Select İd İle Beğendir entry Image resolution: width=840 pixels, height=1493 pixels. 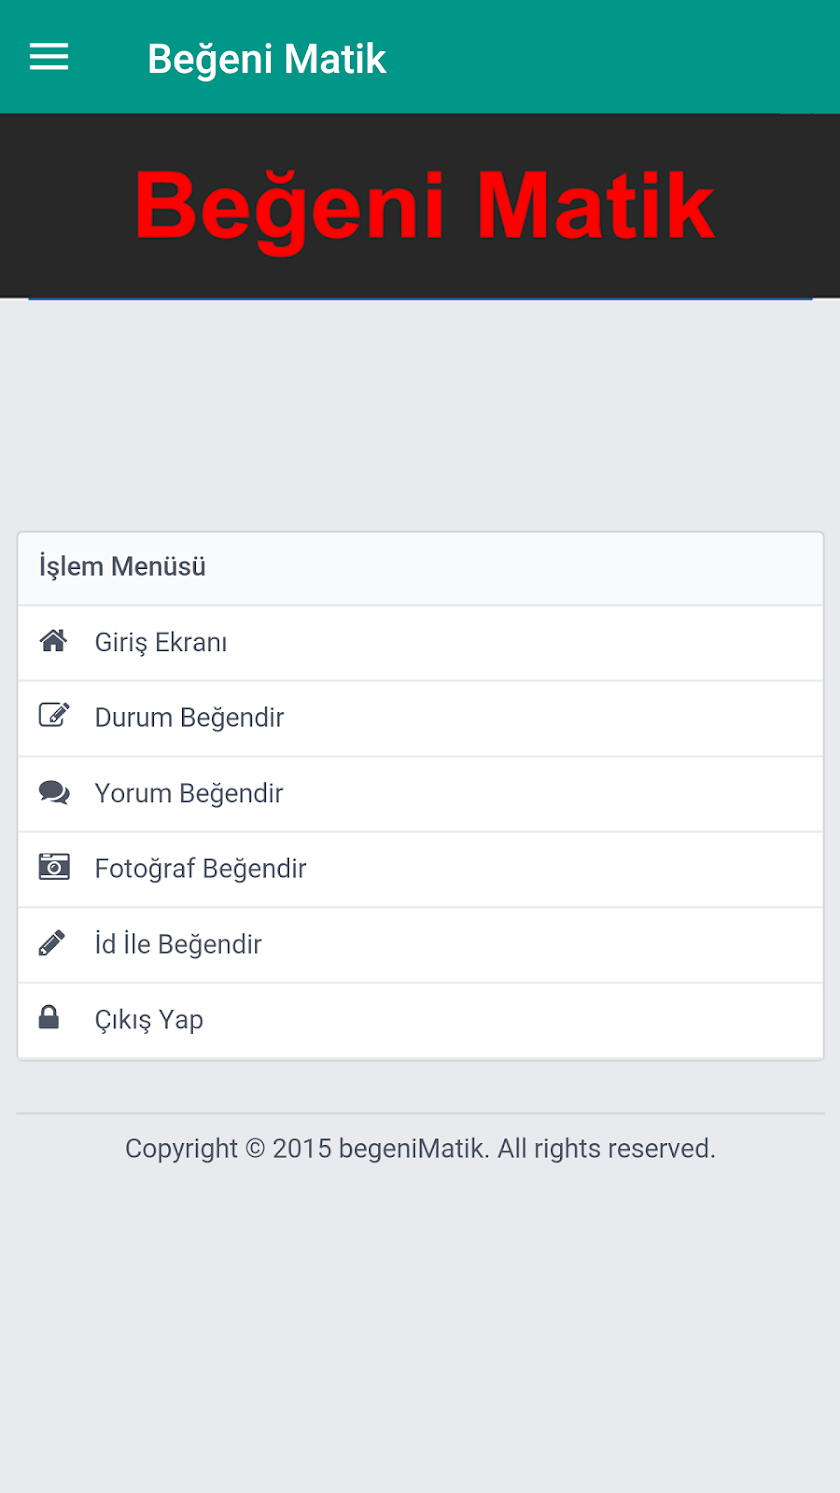178,944
